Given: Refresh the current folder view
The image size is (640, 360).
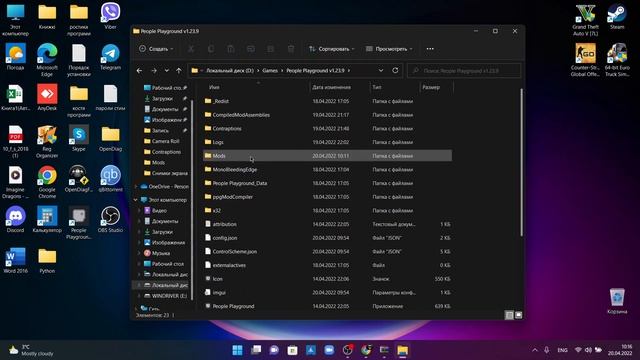Looking at the screenshot, I should (395, 70).
